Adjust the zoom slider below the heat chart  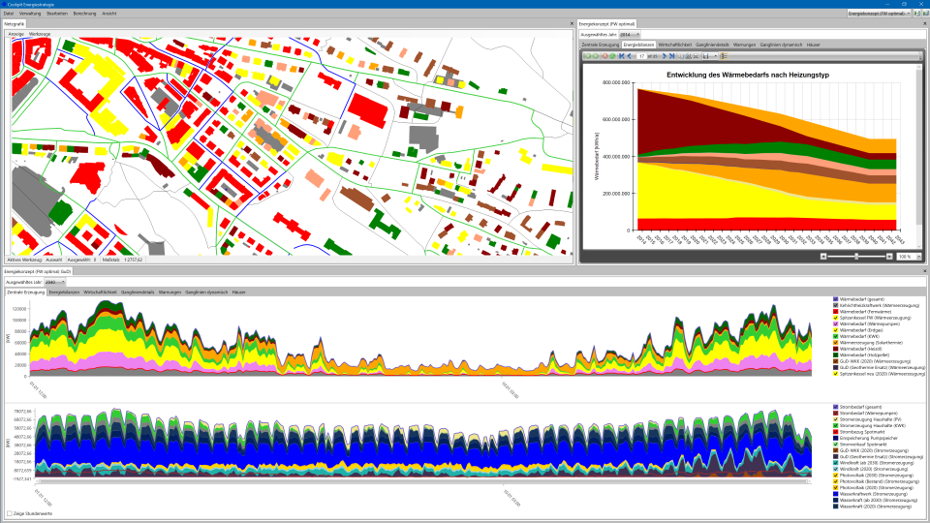855,256
